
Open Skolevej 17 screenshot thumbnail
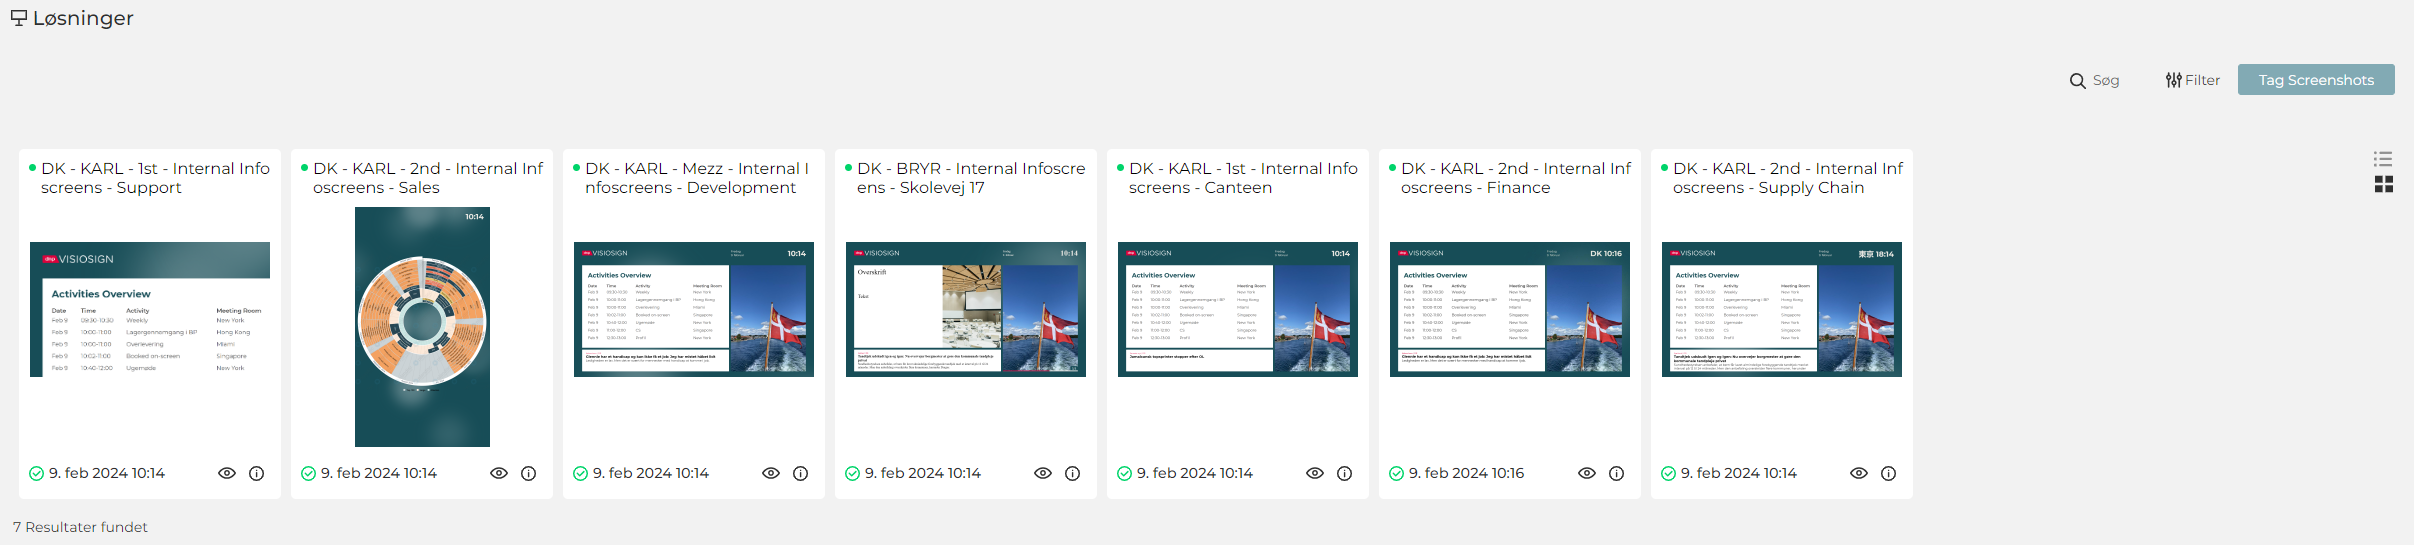click(966, 309)
